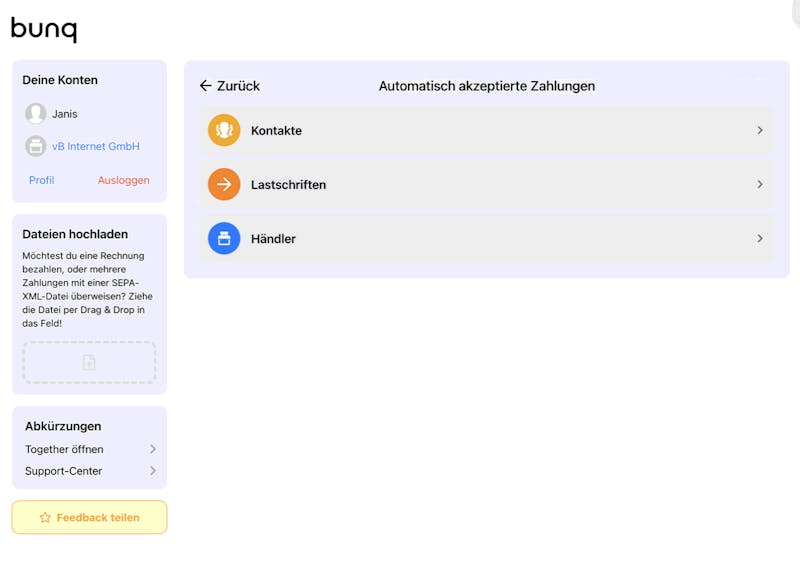
Task: Open the Kontakte settings entry
Action: 487,130
